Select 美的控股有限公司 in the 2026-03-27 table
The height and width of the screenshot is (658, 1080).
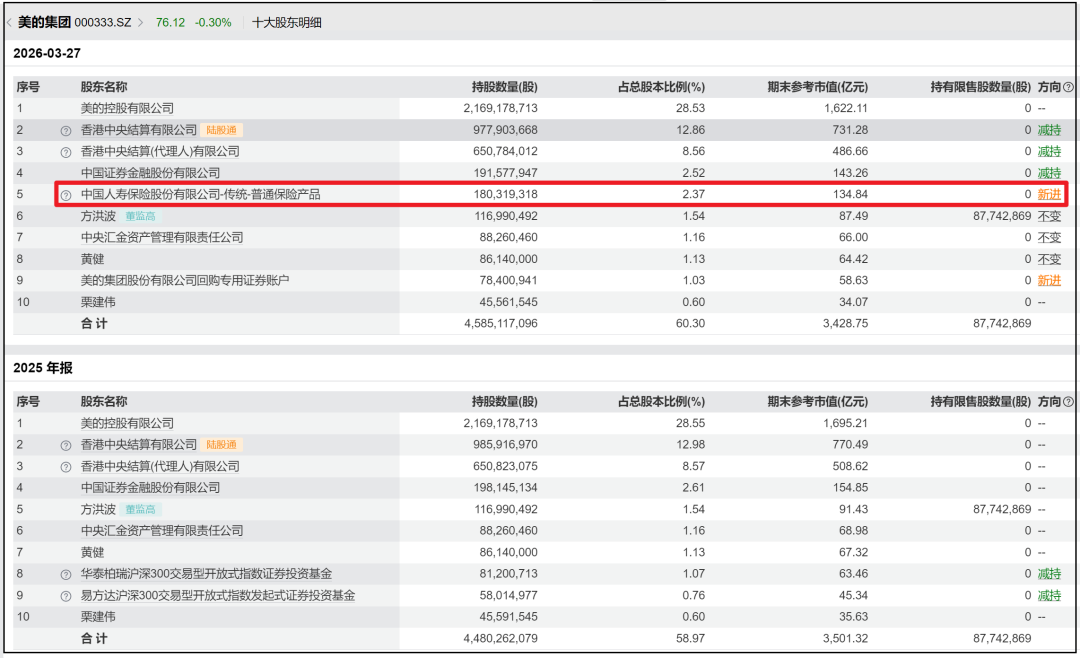coord(127,108)
